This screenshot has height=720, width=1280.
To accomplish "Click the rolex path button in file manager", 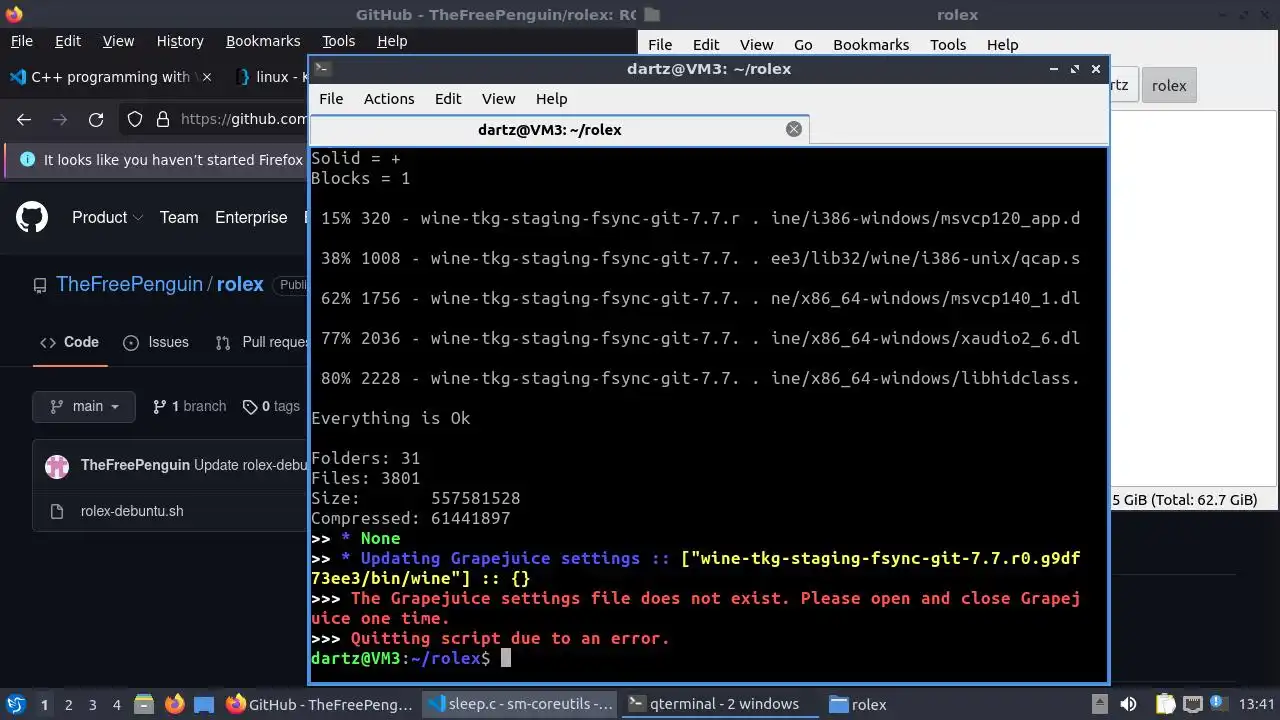I will tap(1169, 85).
